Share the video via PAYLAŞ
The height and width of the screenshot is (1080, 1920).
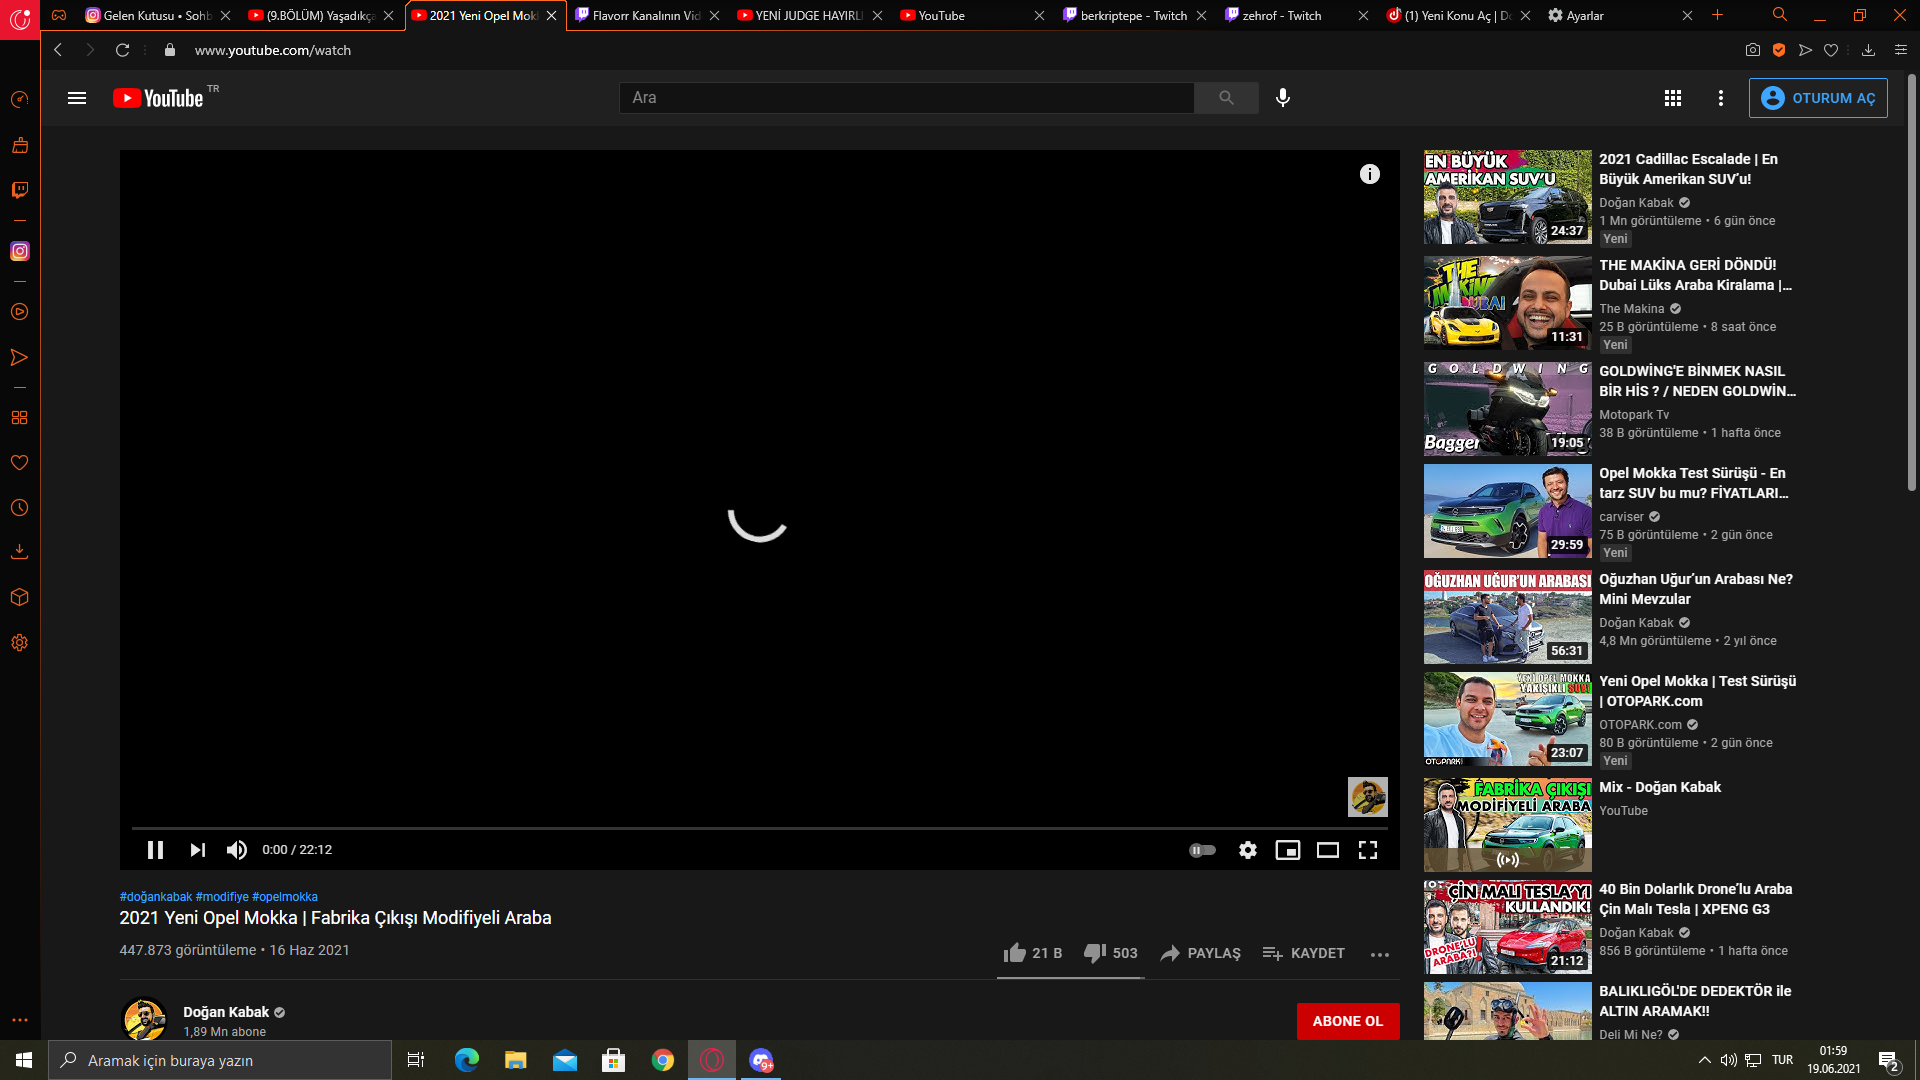[1200, 953]
